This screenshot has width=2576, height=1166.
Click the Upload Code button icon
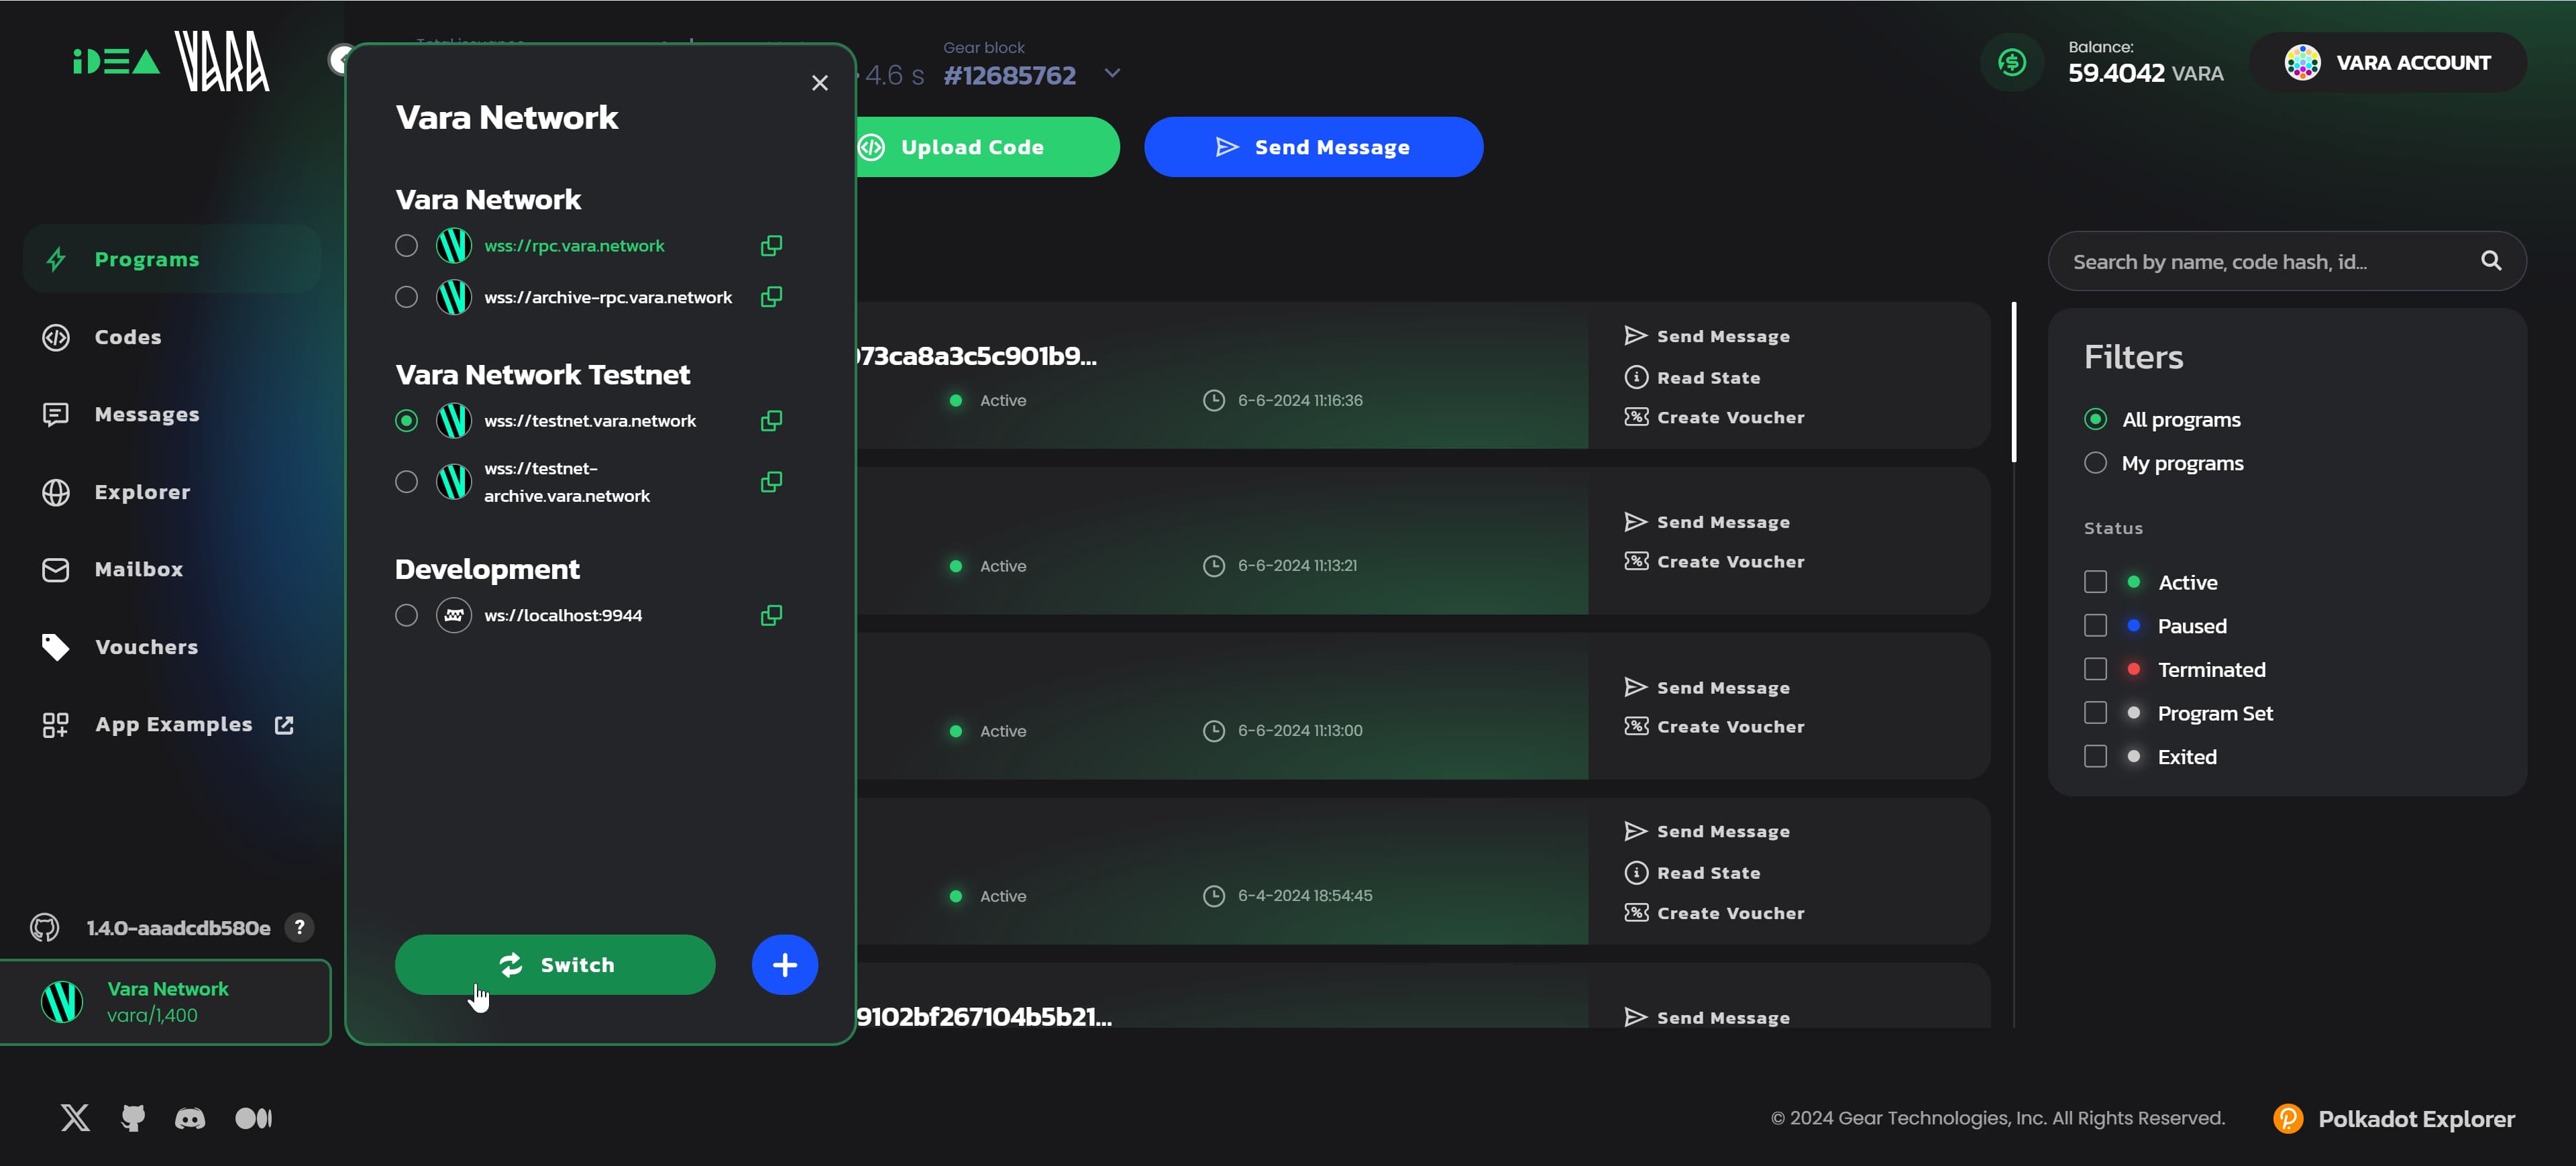click(874, 146)
